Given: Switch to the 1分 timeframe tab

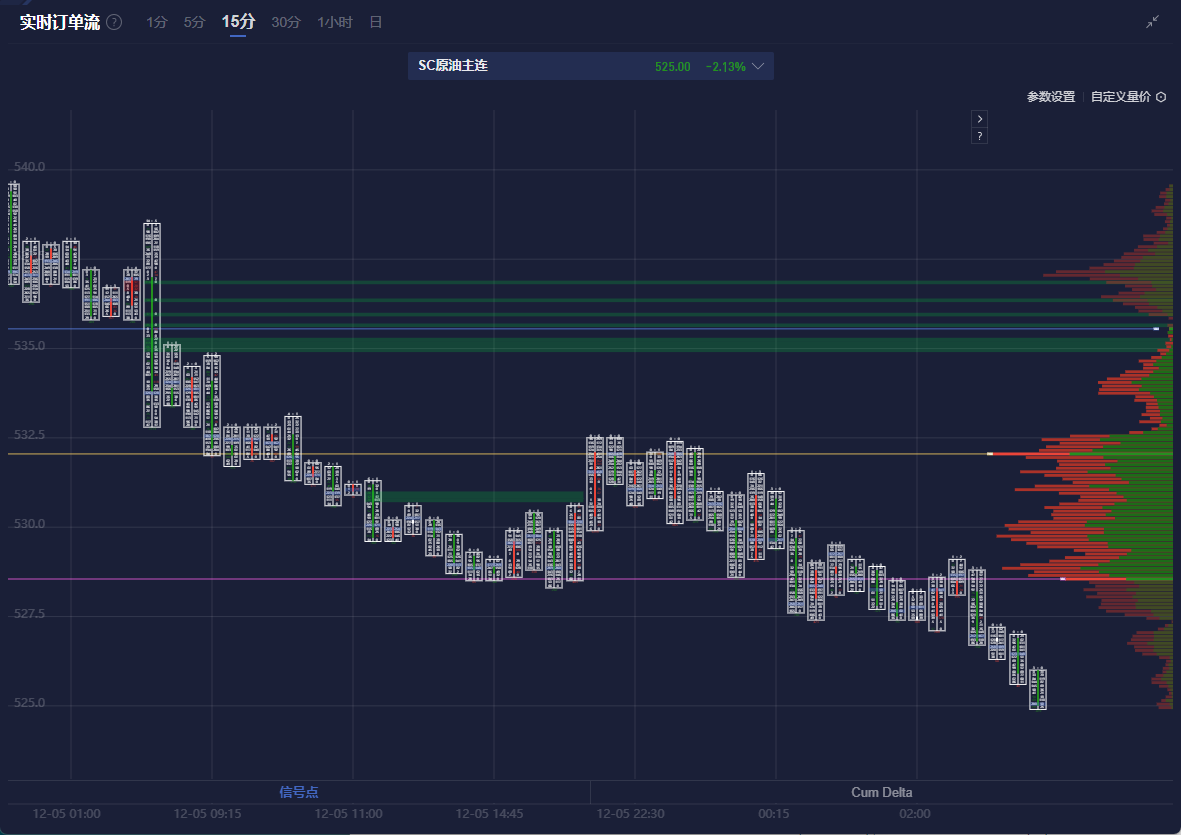Looking at the screenshot, I should (157, 23).
